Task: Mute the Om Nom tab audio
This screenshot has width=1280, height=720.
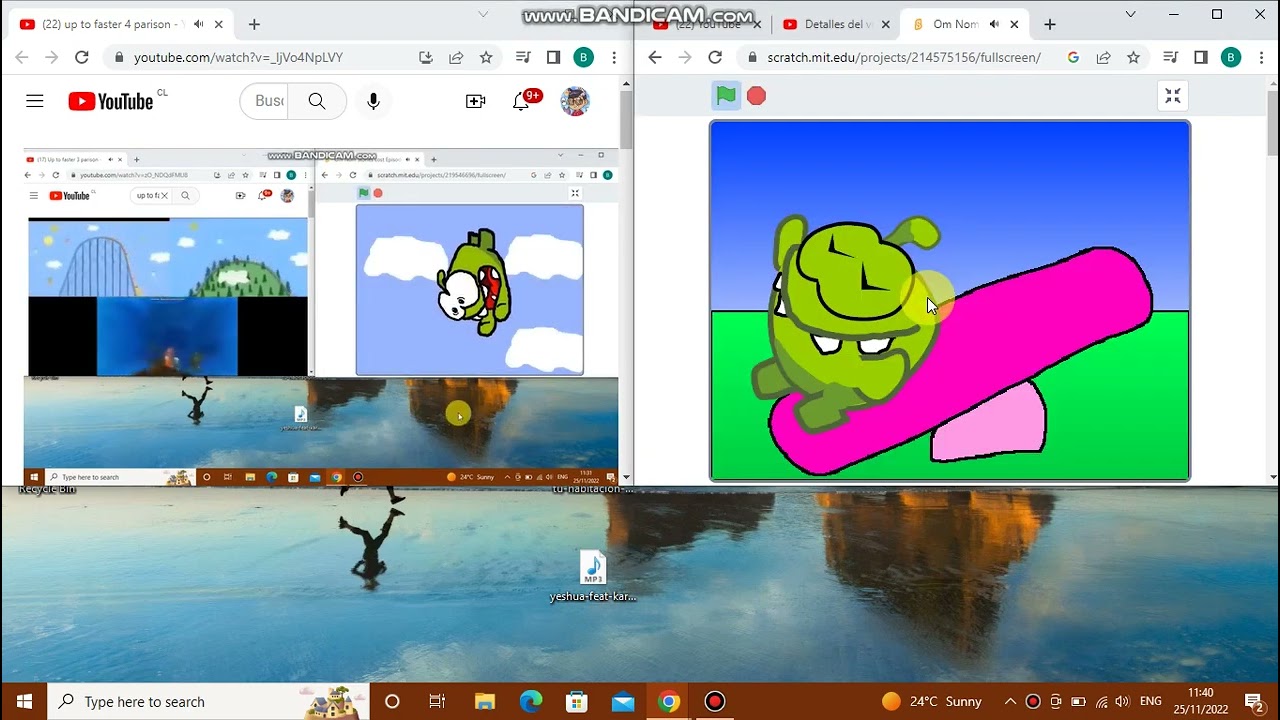Action: 995,24
